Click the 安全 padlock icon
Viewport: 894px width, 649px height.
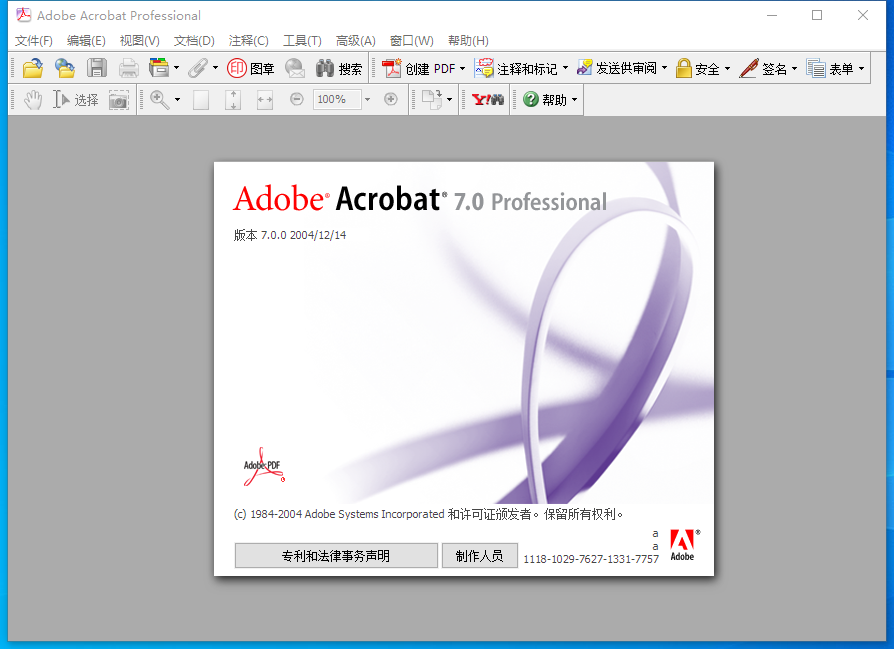tap(684, 68)
